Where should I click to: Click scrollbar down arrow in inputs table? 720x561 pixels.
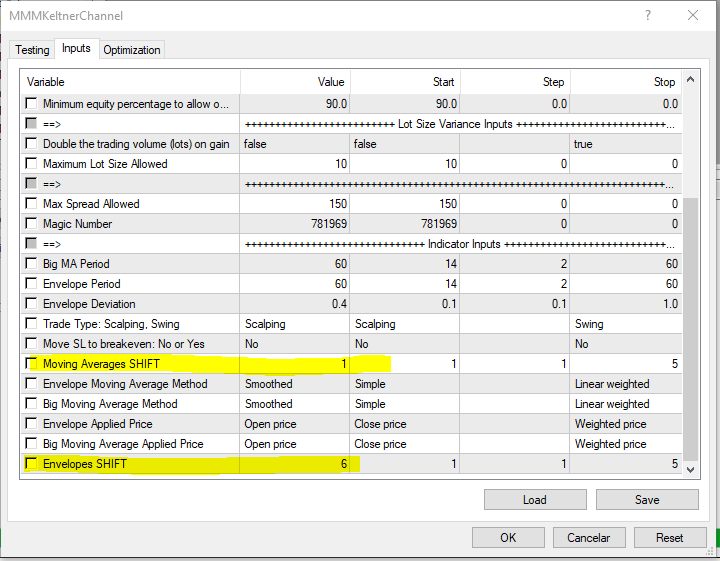(690, 470)
